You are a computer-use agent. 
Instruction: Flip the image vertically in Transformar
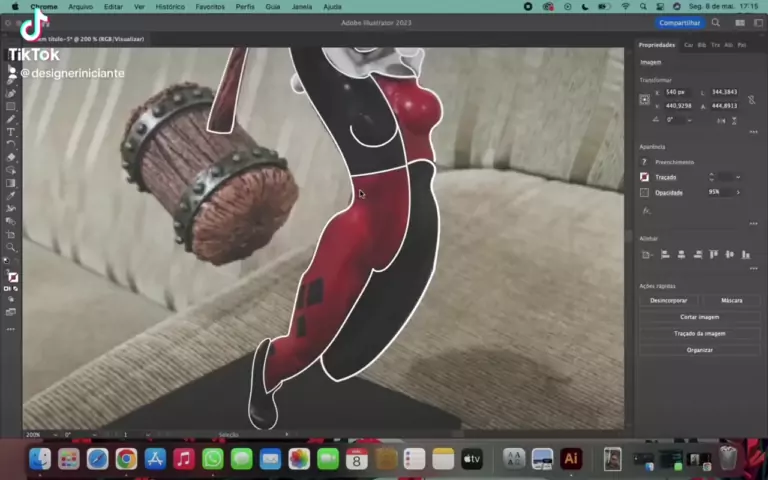tap(734, 120)
